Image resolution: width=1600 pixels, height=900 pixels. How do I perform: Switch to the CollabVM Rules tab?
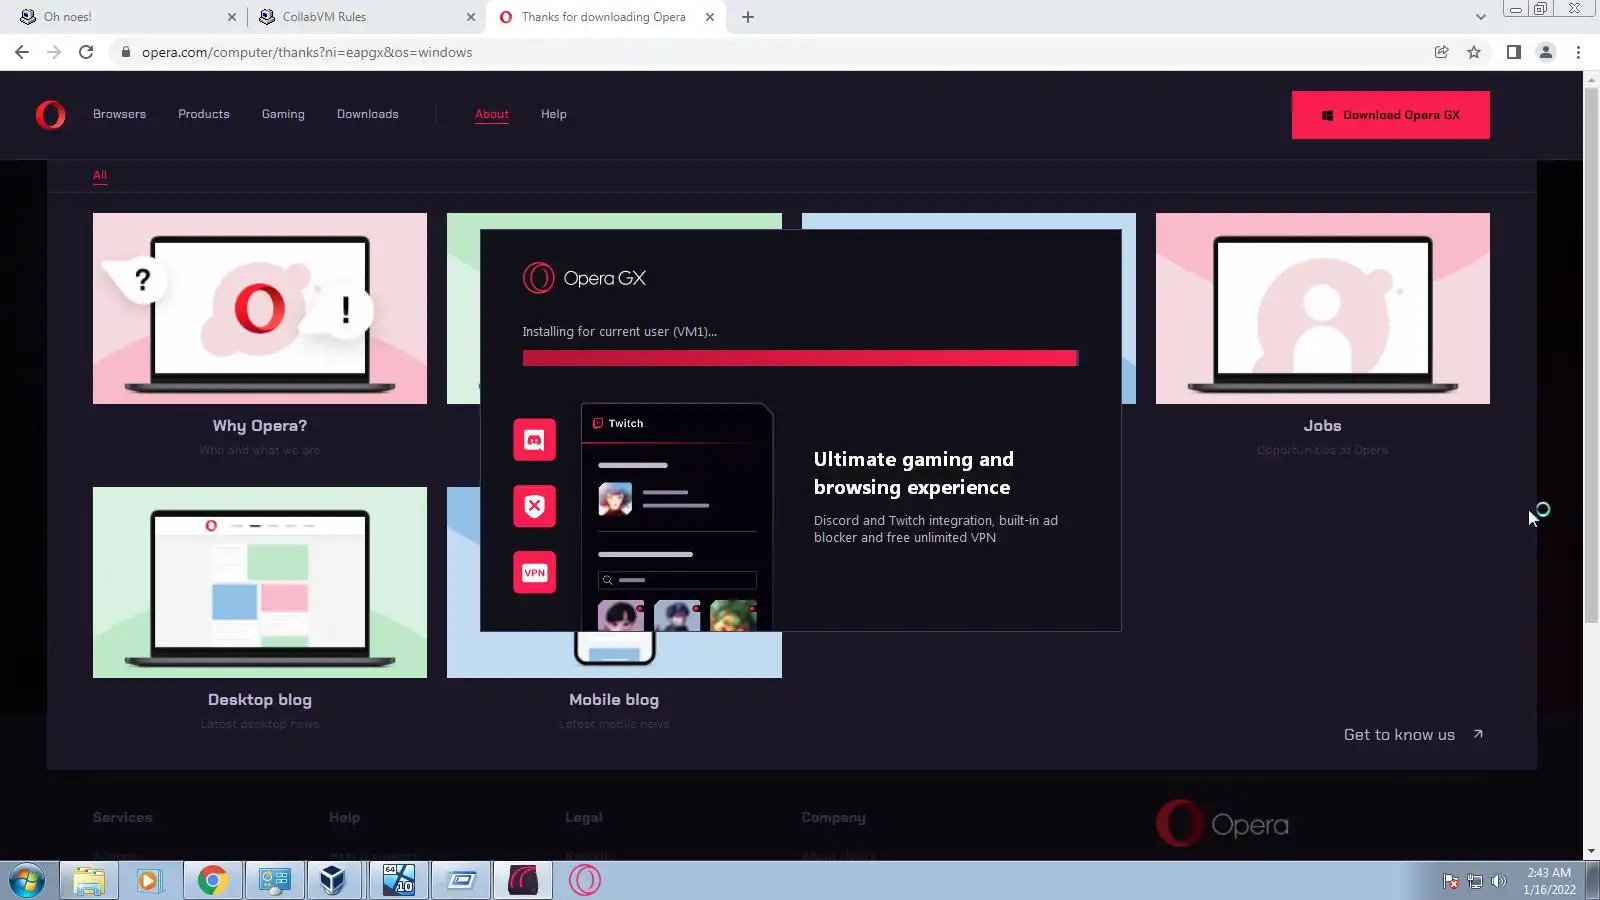click(366, 17)
